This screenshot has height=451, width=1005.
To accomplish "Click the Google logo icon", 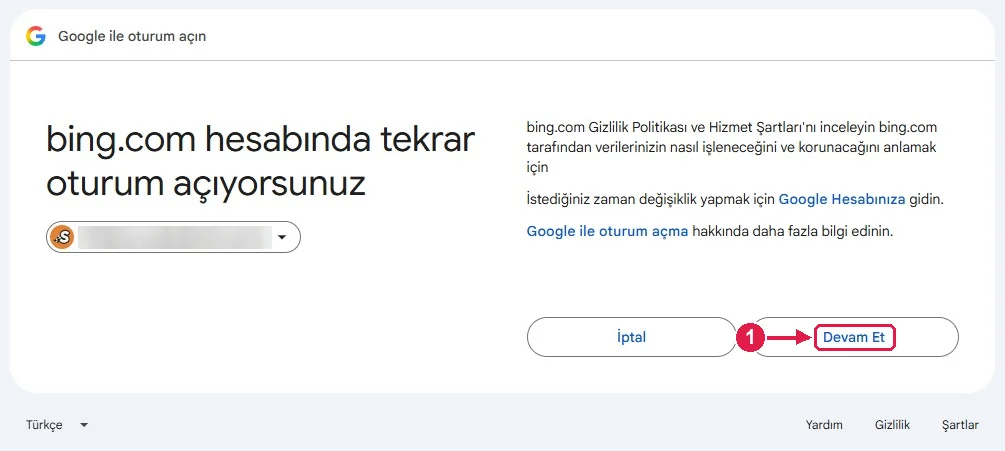I will pos(36,36).
